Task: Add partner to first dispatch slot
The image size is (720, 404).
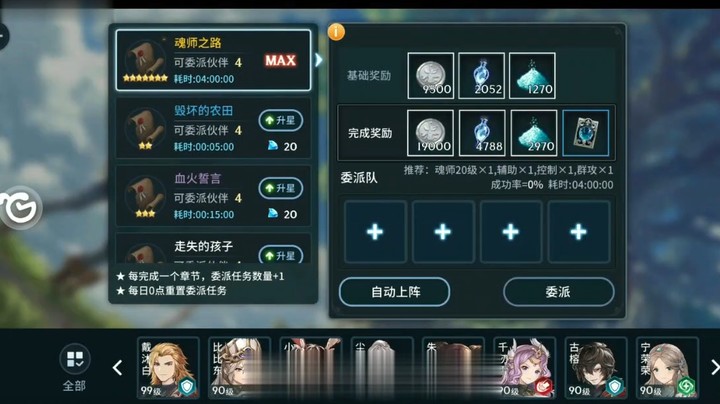Action: point(375,232)
